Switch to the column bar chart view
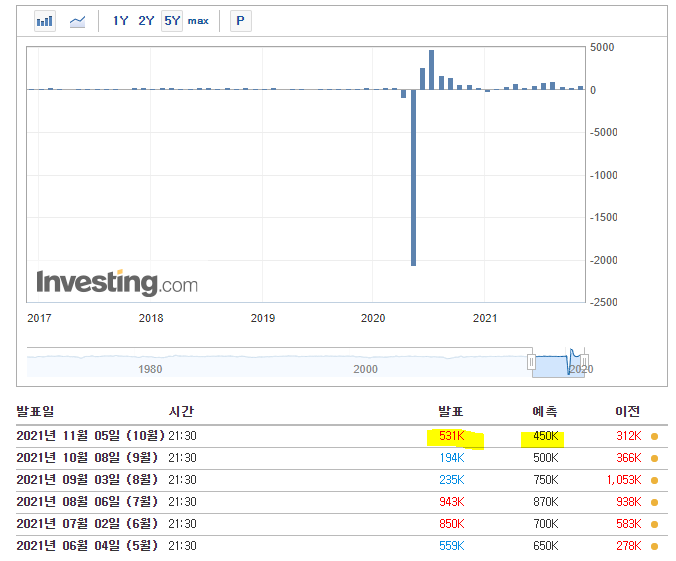 45,21
